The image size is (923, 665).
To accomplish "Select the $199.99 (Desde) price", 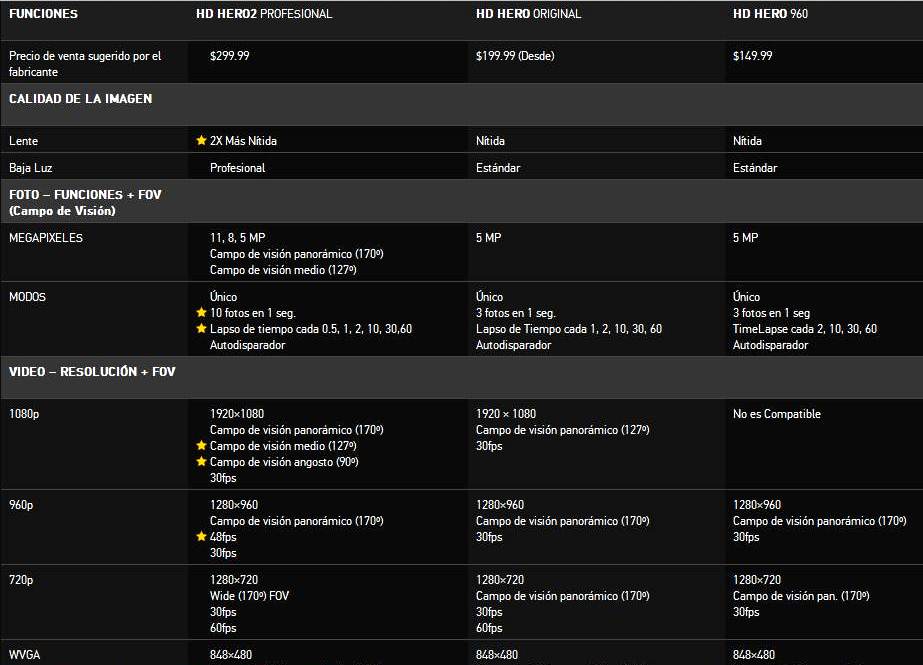I will [x=515, y=56].
